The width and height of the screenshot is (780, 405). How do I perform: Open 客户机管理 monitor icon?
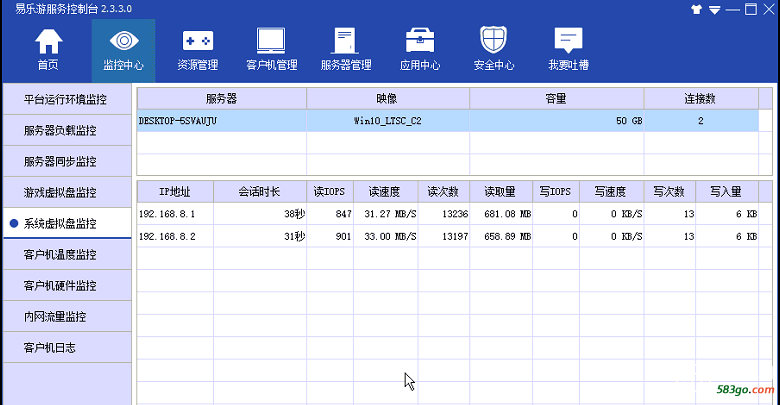coord(271,42)
